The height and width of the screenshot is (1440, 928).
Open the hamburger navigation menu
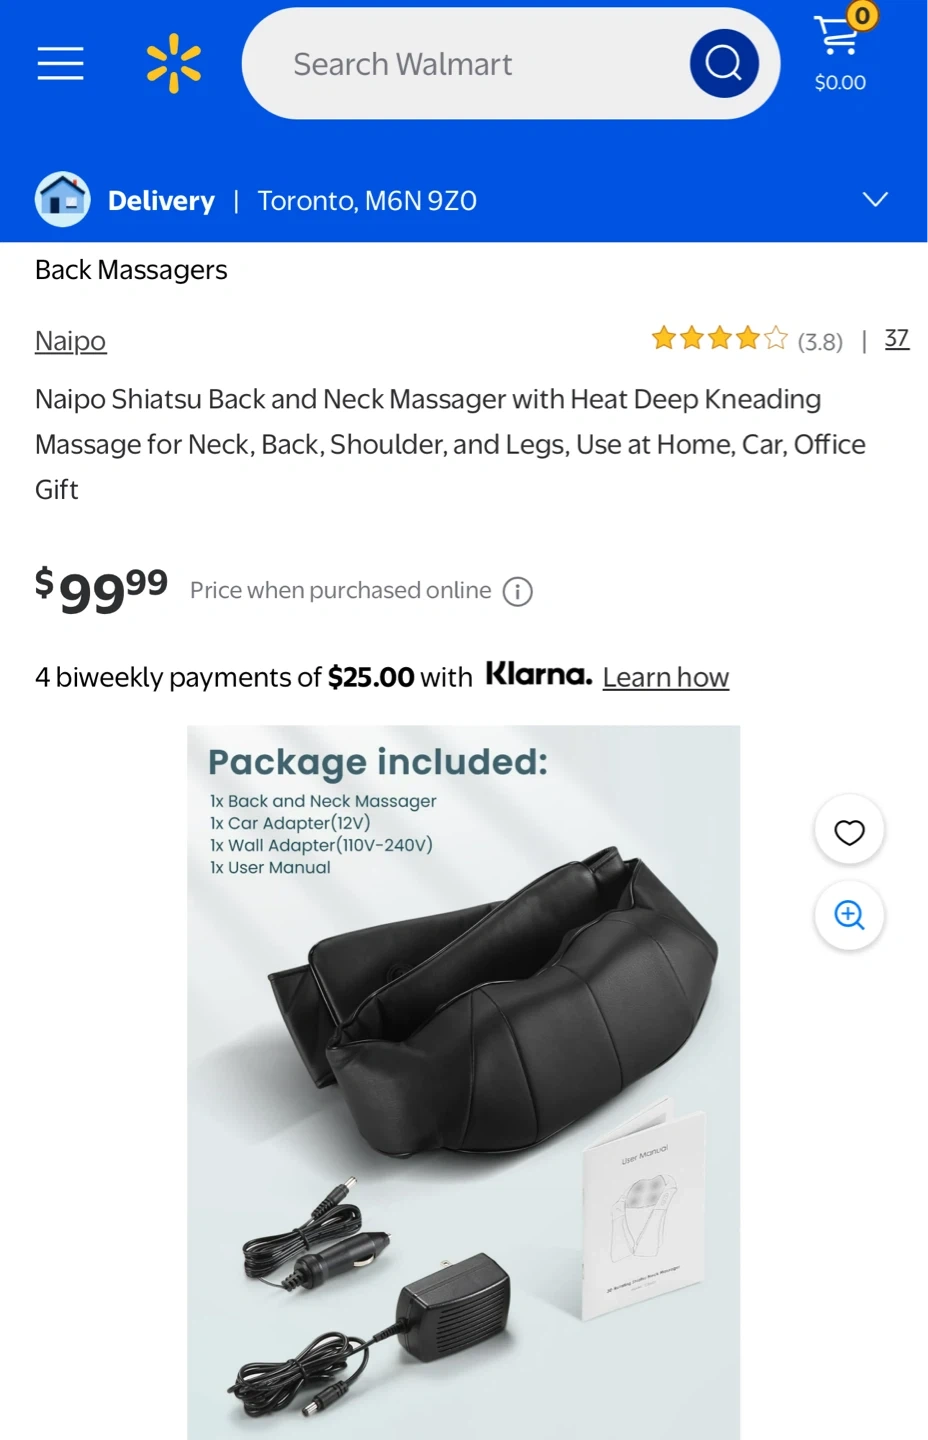point(60,63)
